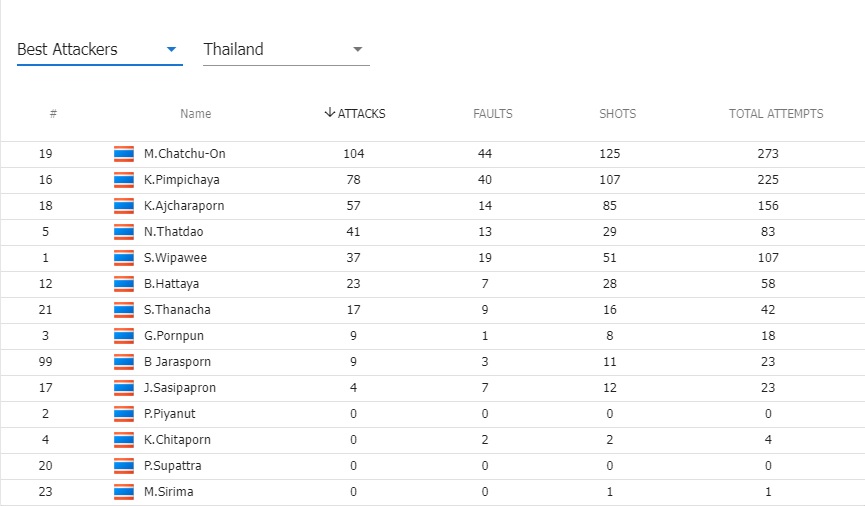Click the flag icon beside S.Wipawee
Screen dimensions: 865x506
coord(124,257)
